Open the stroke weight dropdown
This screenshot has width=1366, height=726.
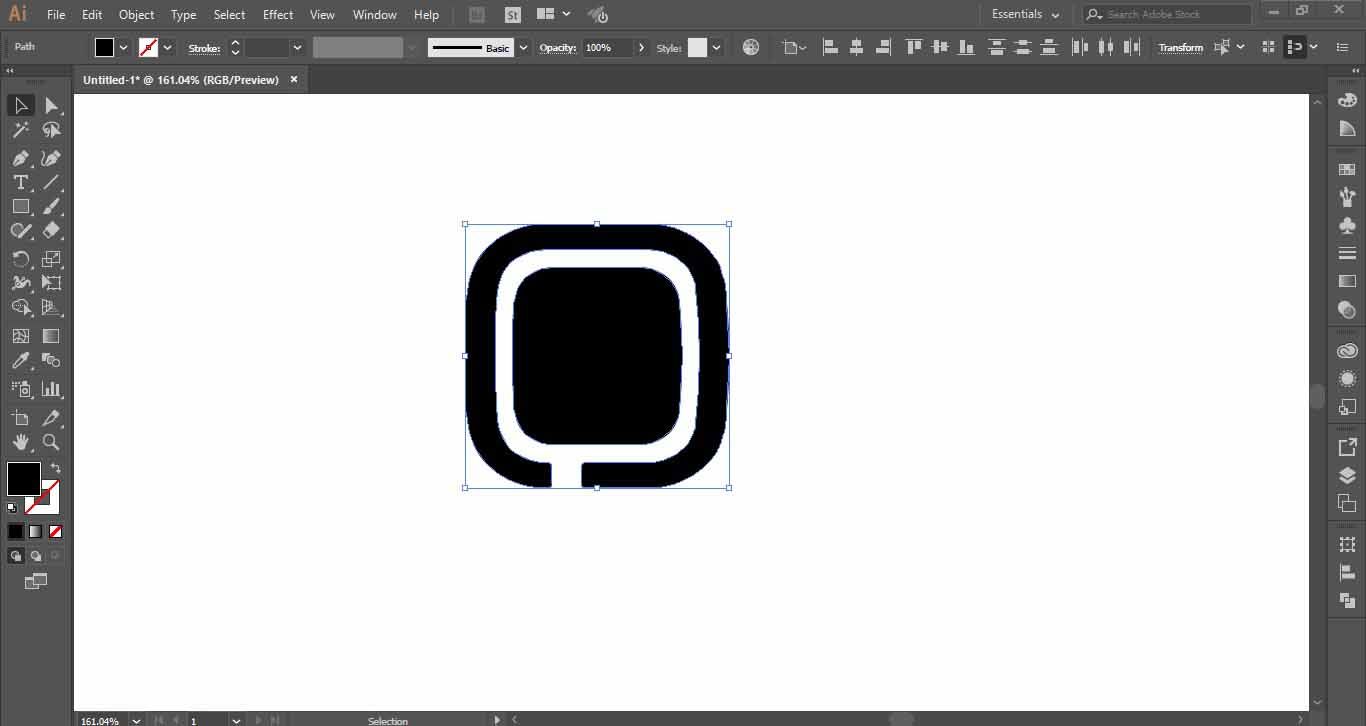click(297, 47)
